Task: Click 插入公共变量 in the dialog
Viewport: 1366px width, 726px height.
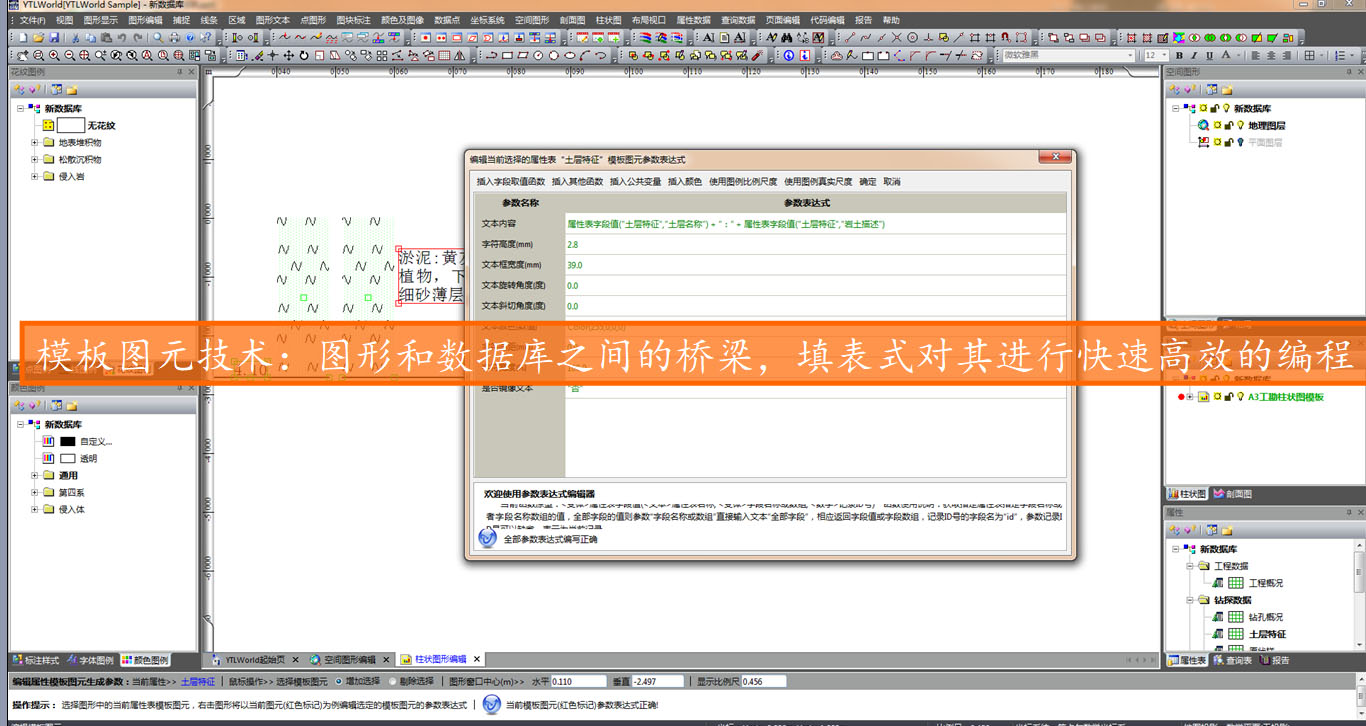Action: click(636, 182)
